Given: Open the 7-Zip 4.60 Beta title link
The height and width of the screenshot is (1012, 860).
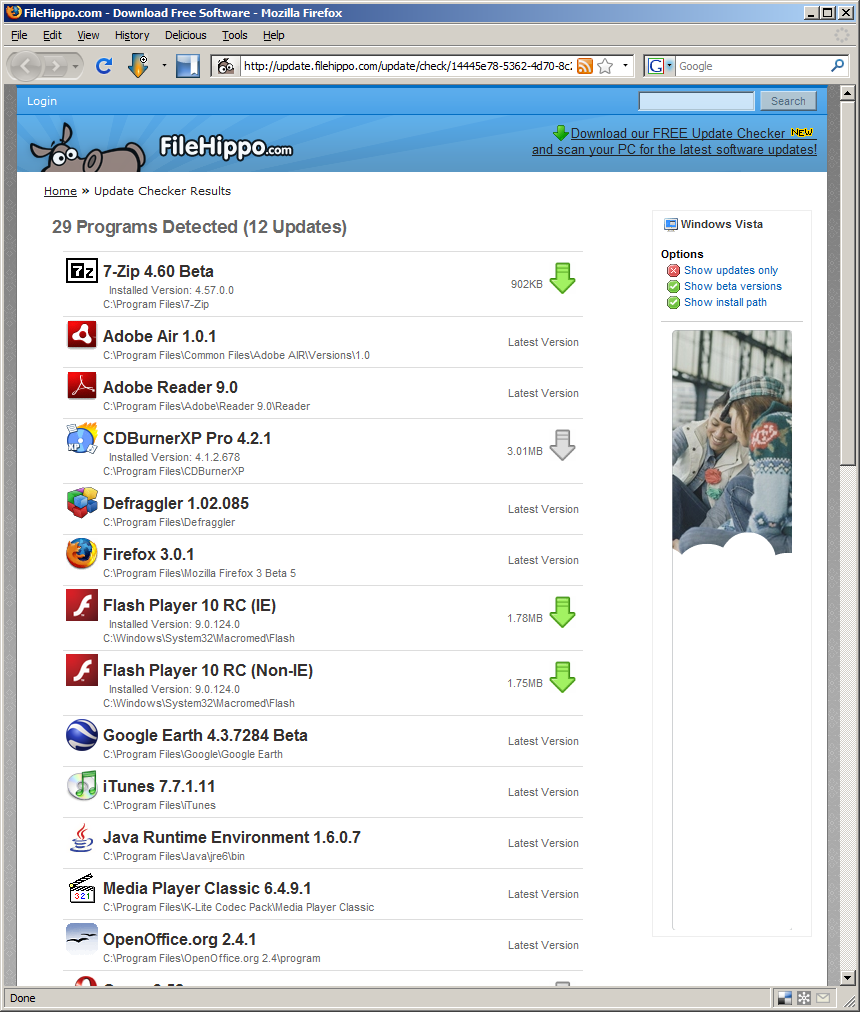Looking at the screenshot, I should click(x=158, y=272).
